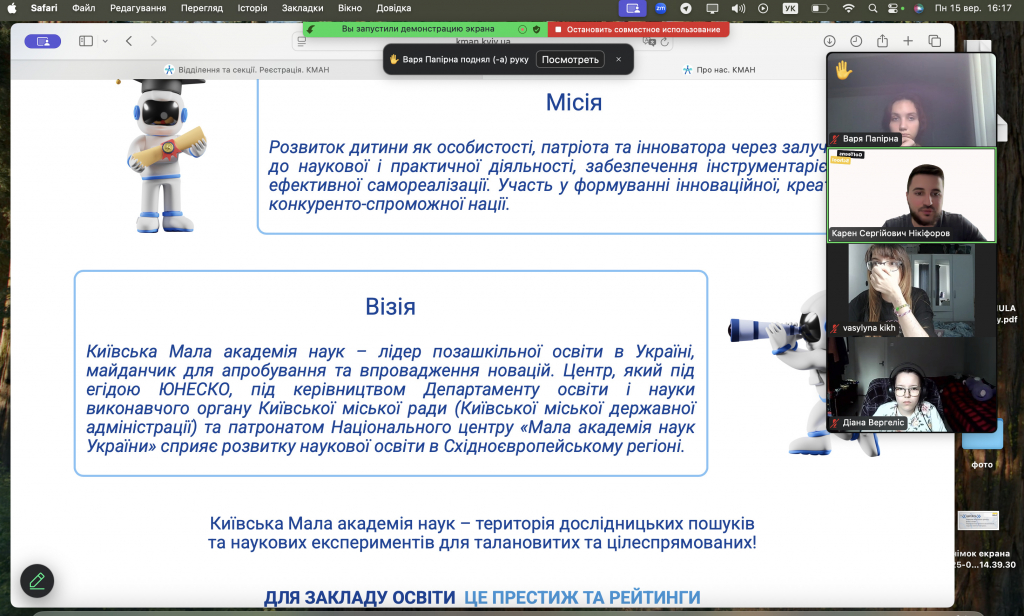Click the purple screen-share button in Safari toolbar
This screenshot has height=616, width=1024.
point(42,41)
